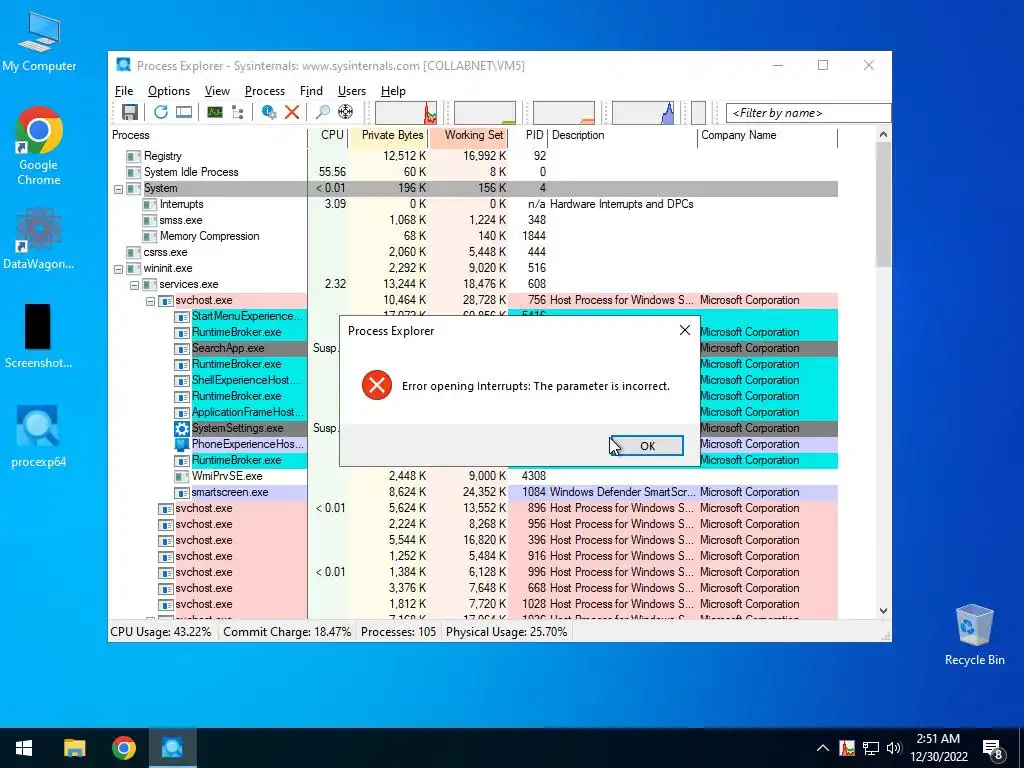Select the svchost.exe row with PID 896
Viewport: 1024px width, 768px height.
[473, 508]
